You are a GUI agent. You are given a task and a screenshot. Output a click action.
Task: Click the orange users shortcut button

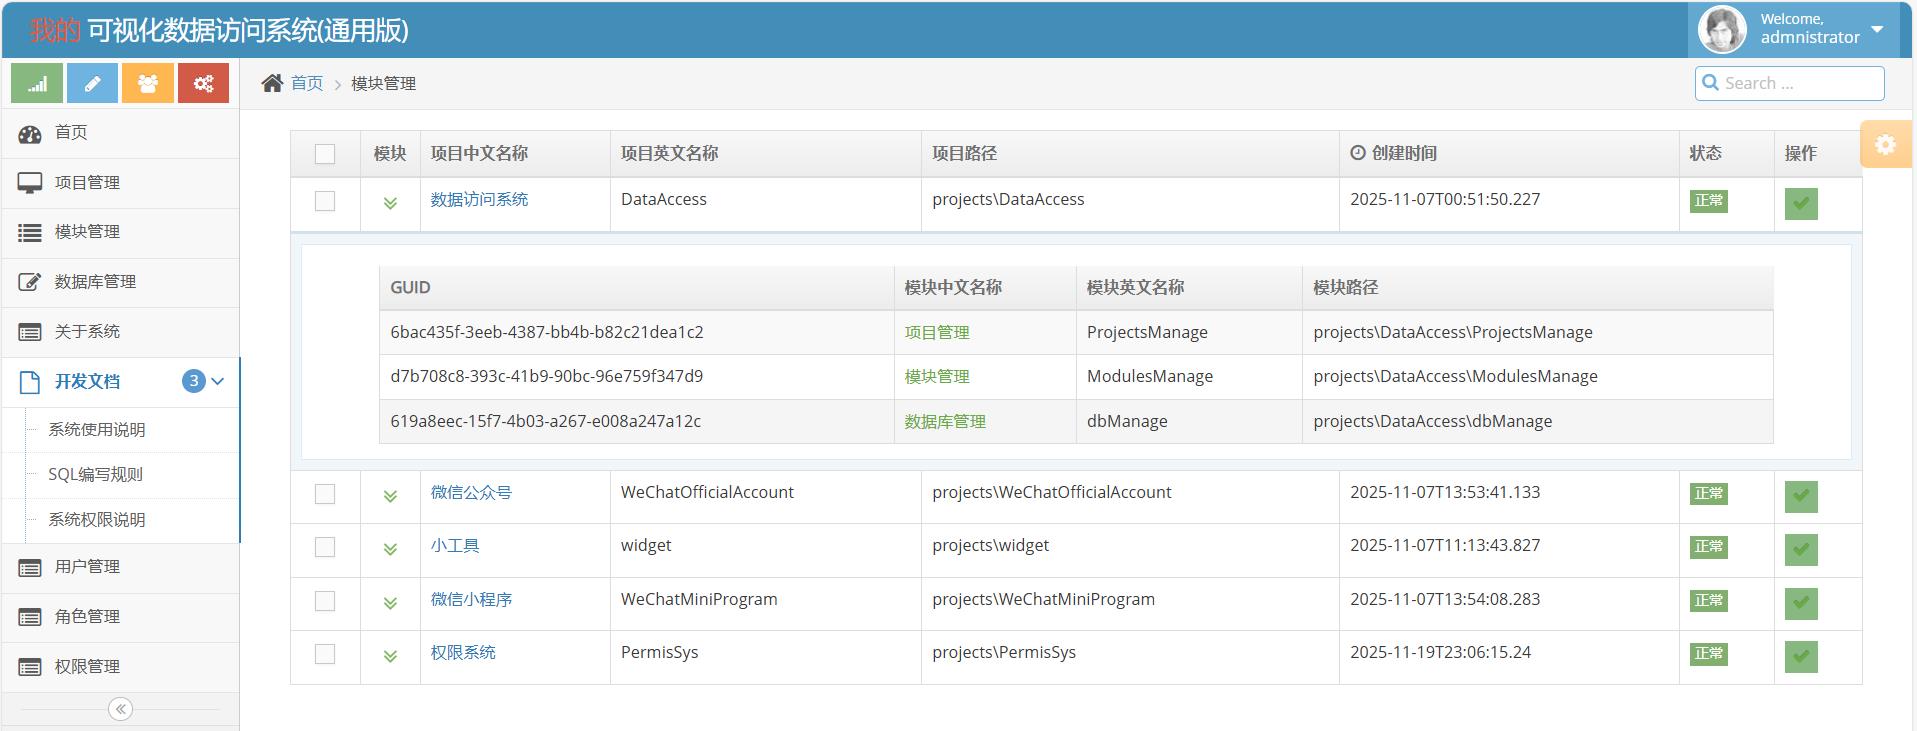pyautogui.click(x=148, y=83)
